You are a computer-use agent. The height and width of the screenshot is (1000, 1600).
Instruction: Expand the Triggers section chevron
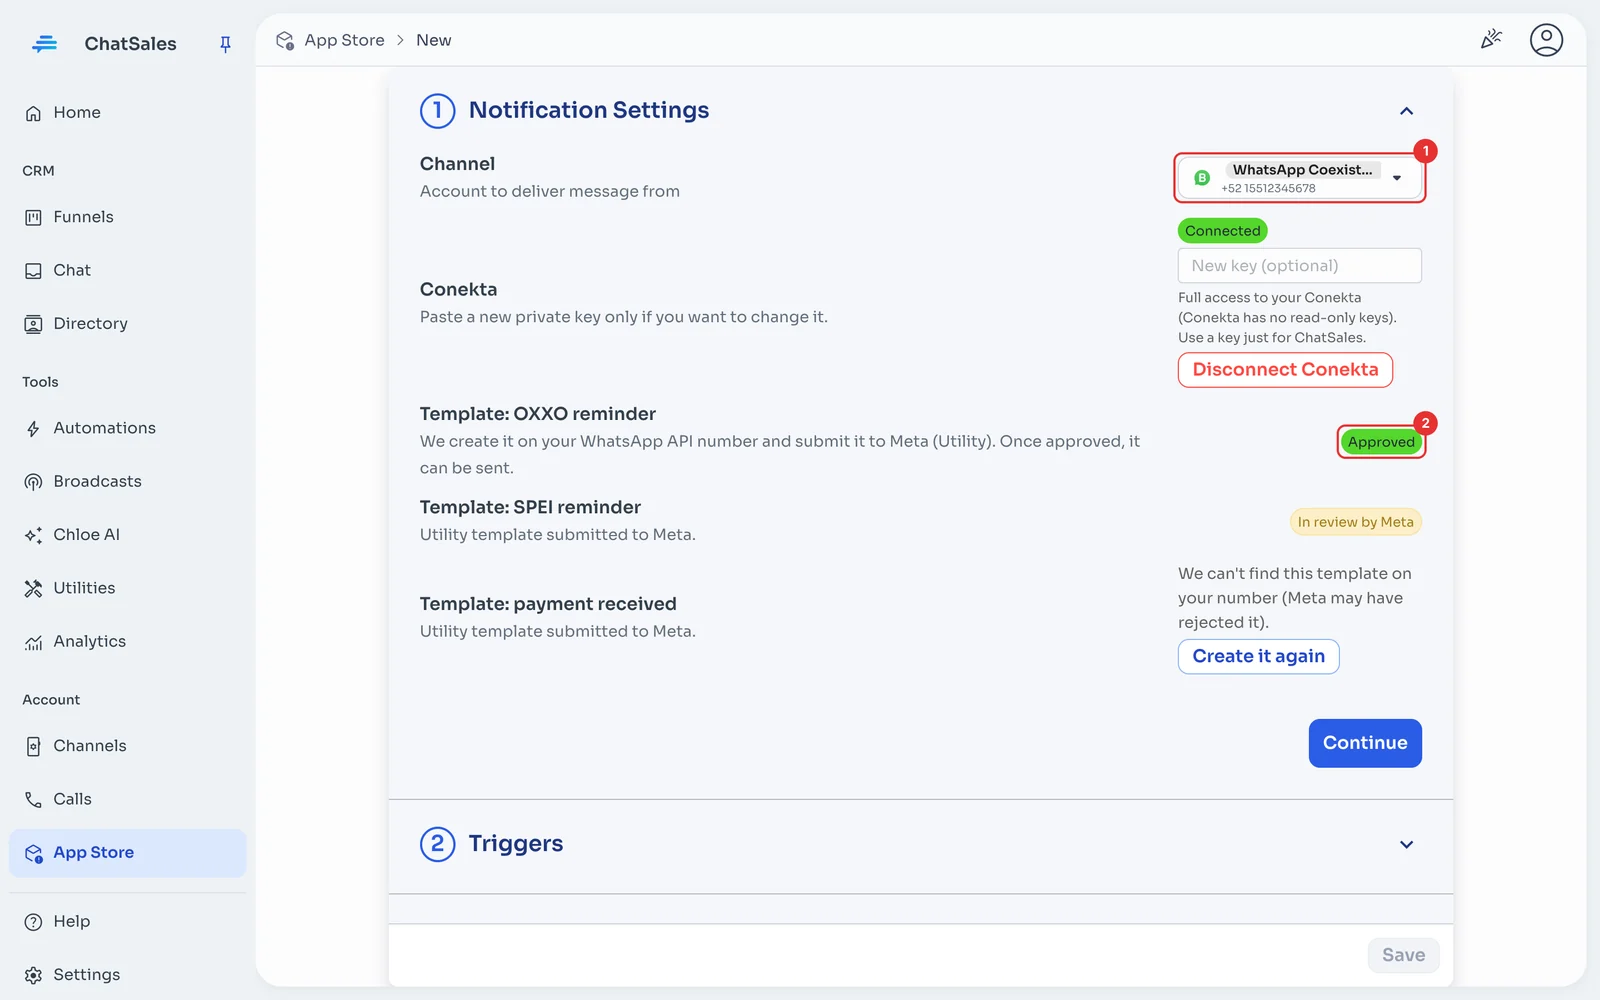tap(1406, 845)
